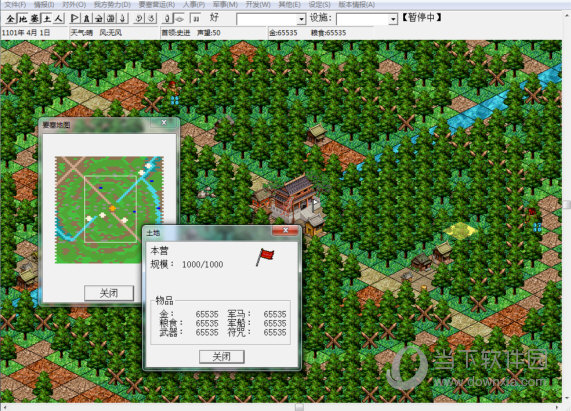The height and width of the screenshot is (411, 571).
Task: Click the 军马 65535 value in 物品 group
Action: [275, 314]
